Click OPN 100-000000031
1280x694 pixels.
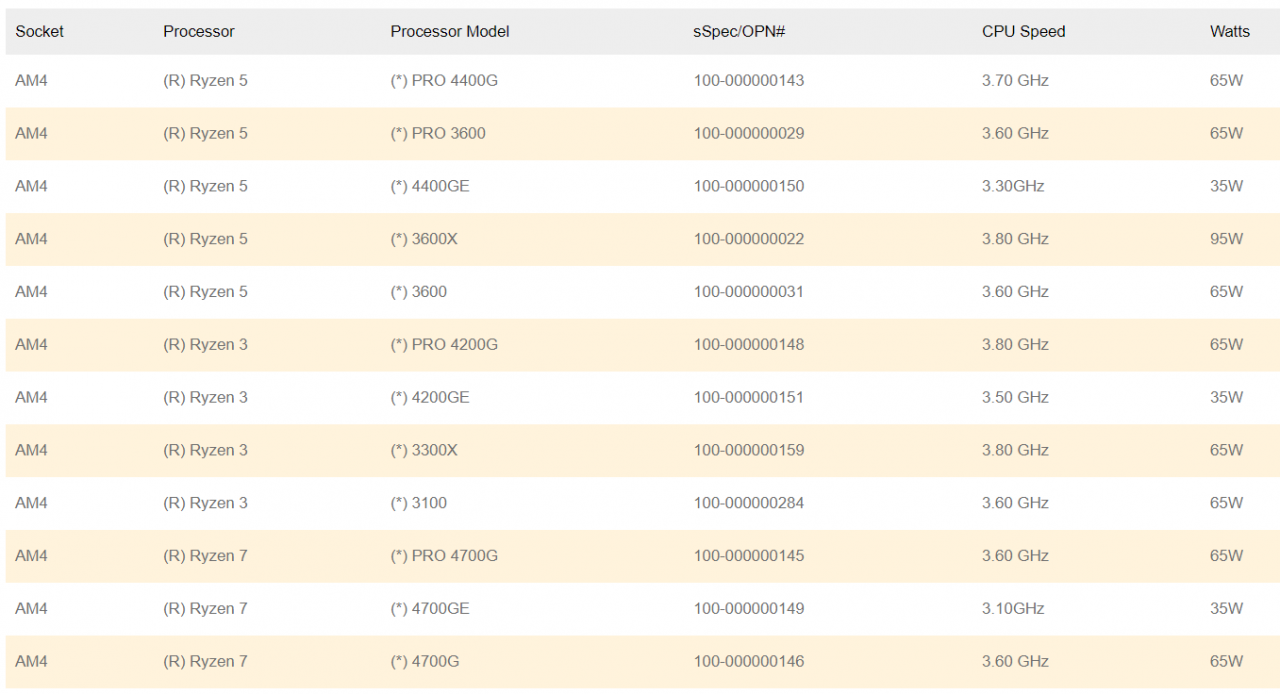pyautogui.click(x=749, y=292)
